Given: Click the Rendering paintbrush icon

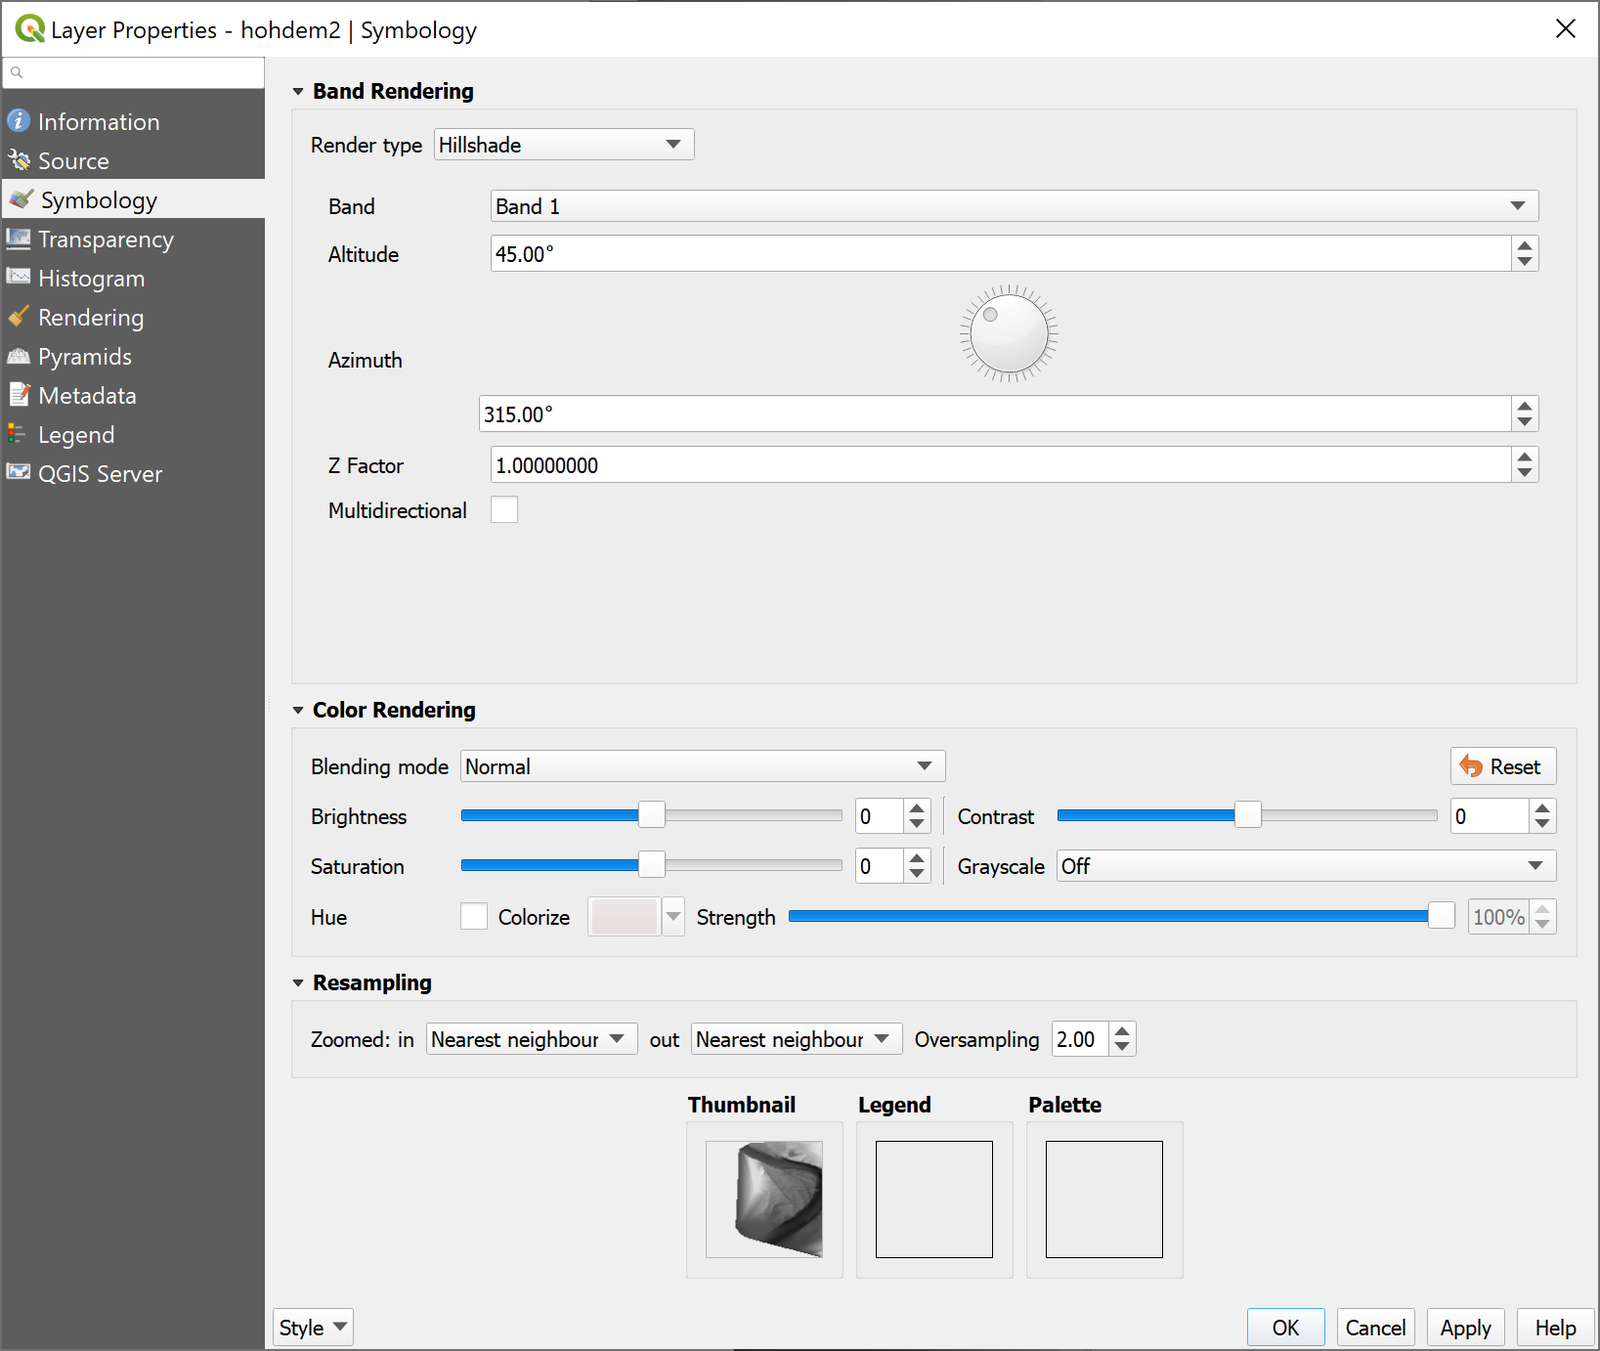Looking at the screenshot, I should [x=18, y=317].
